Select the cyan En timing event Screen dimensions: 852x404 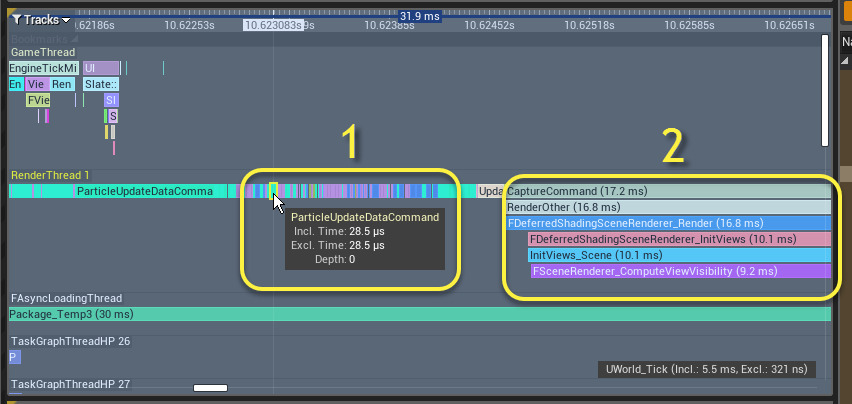(x=16, y=84)
